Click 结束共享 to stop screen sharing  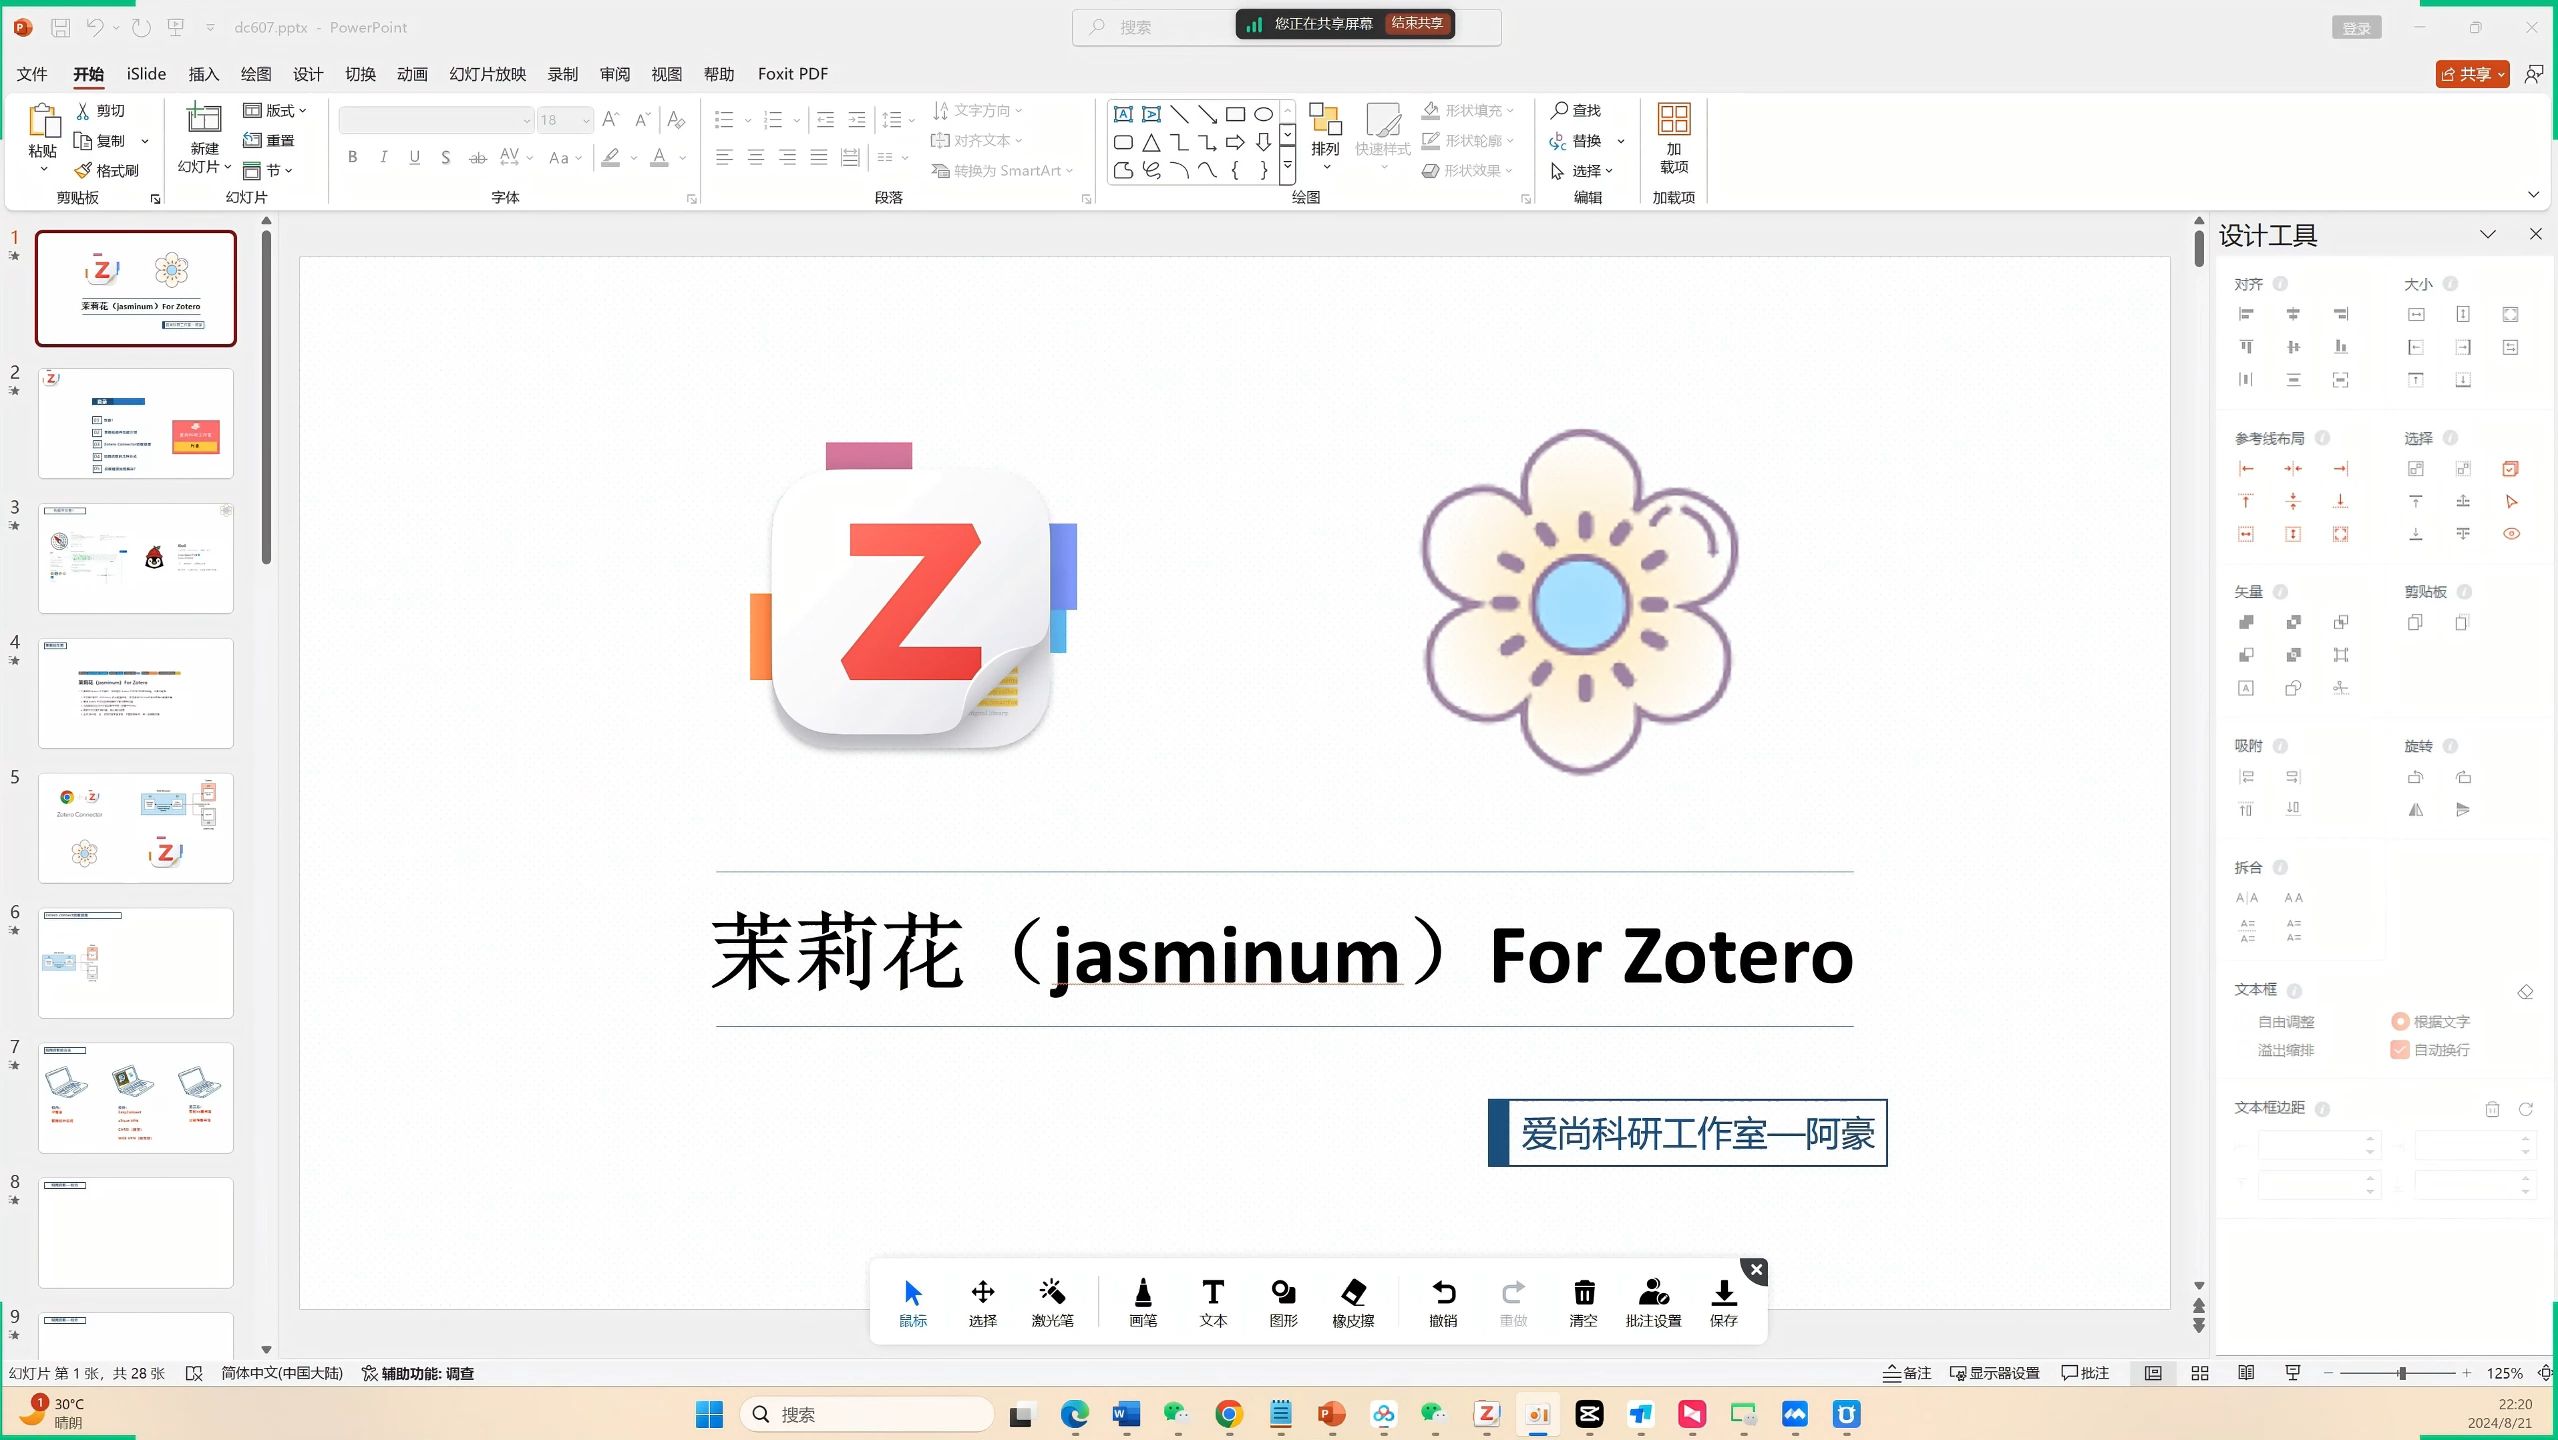click(x=1417, y=23)
